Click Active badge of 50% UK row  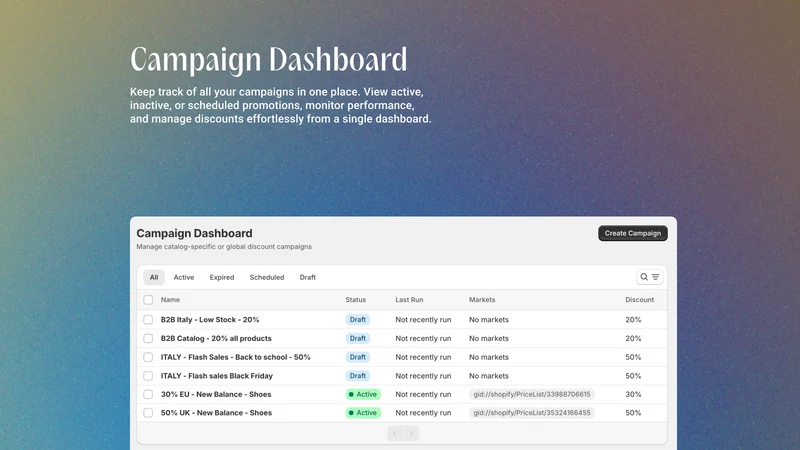point(363,413)
